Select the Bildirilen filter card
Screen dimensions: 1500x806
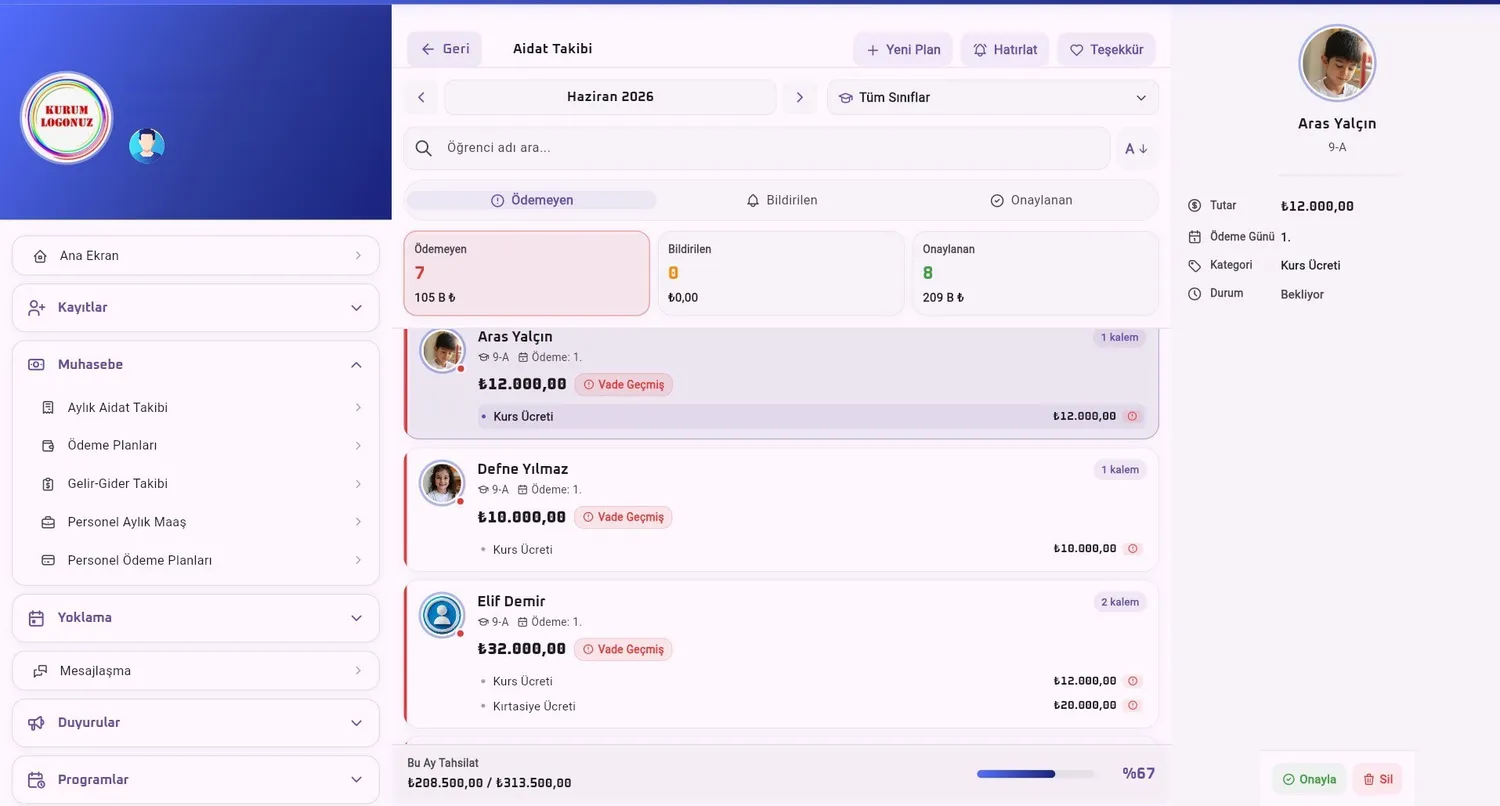pyautogui.click(x=780, y=273)
